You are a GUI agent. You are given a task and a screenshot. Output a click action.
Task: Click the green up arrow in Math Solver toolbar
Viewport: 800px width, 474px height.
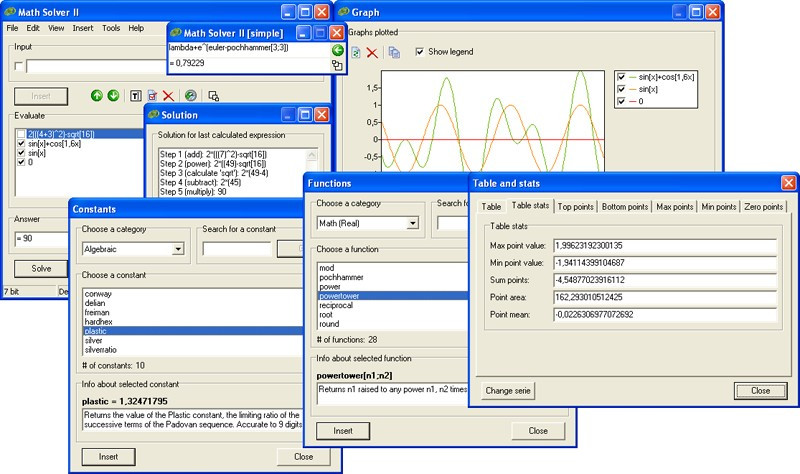click(x=96, y=95)
